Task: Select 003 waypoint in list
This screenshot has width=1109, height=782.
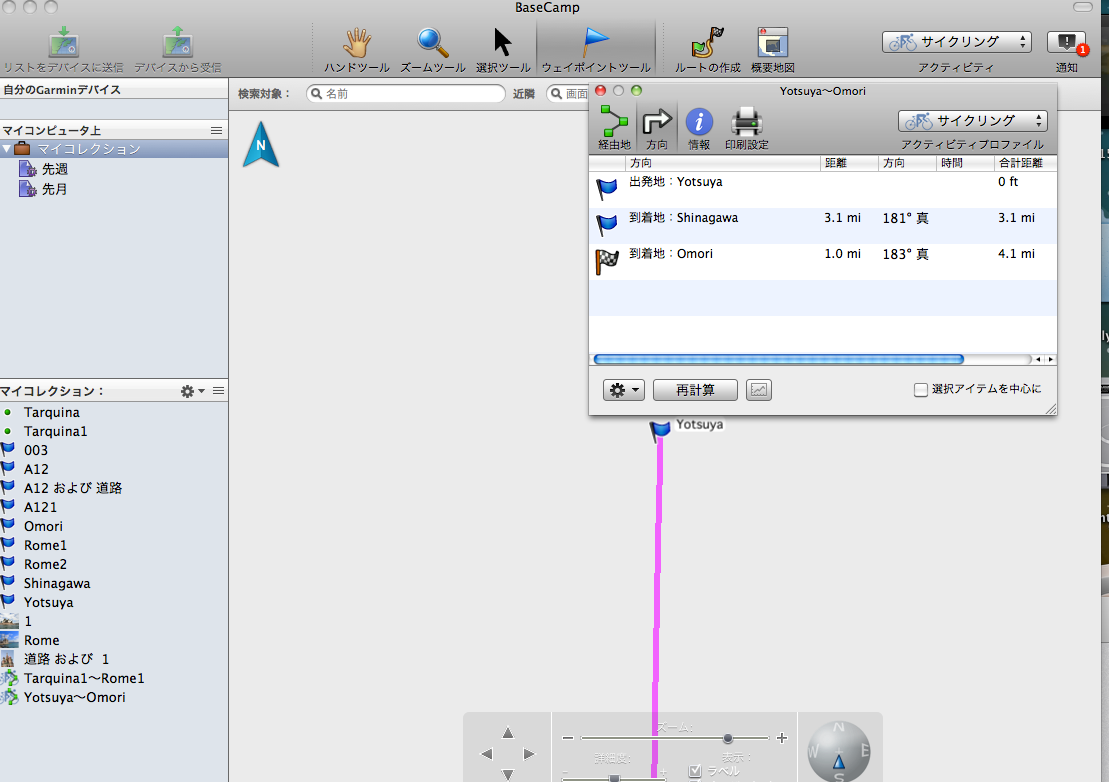Action: click(35, 450)
